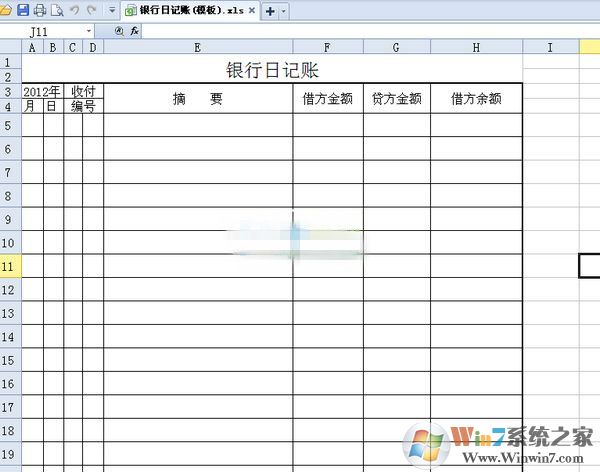Viewport: 600px width, 472px height.
Task: Click the 贷方金额 header cell
Action: click(397, 98)
